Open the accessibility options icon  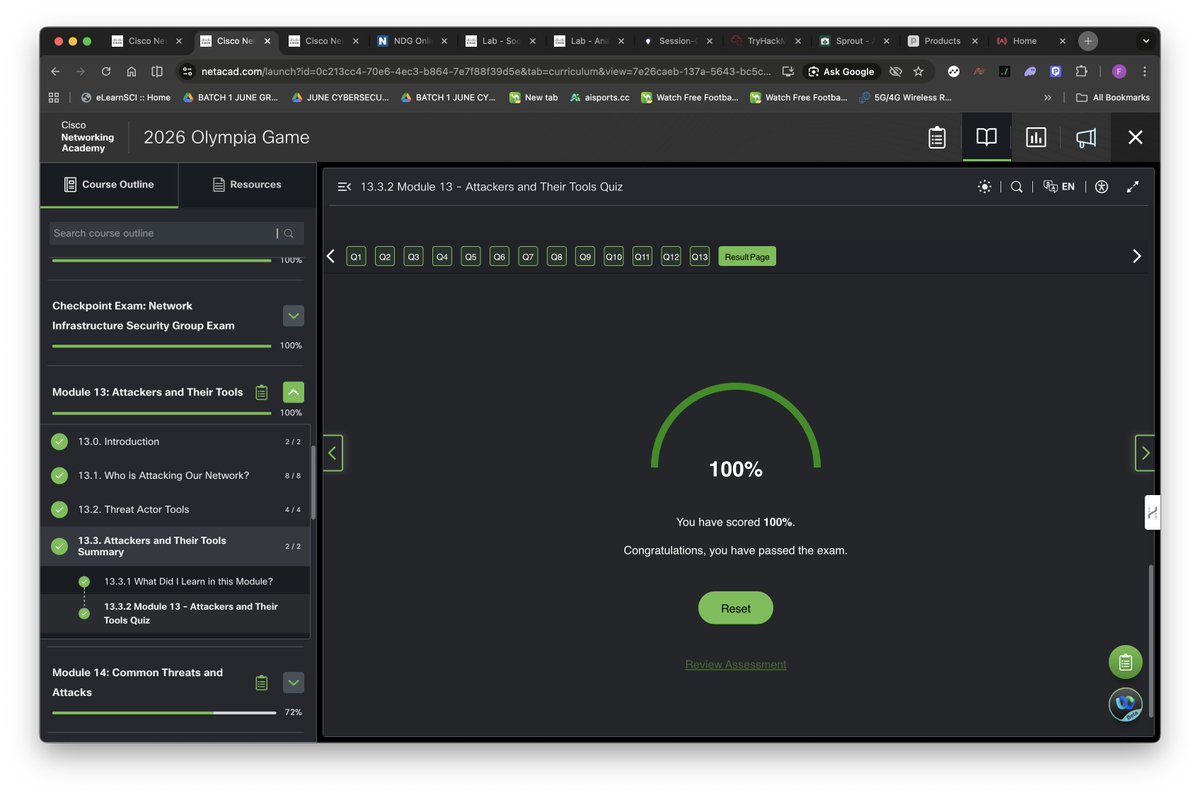1102,187
